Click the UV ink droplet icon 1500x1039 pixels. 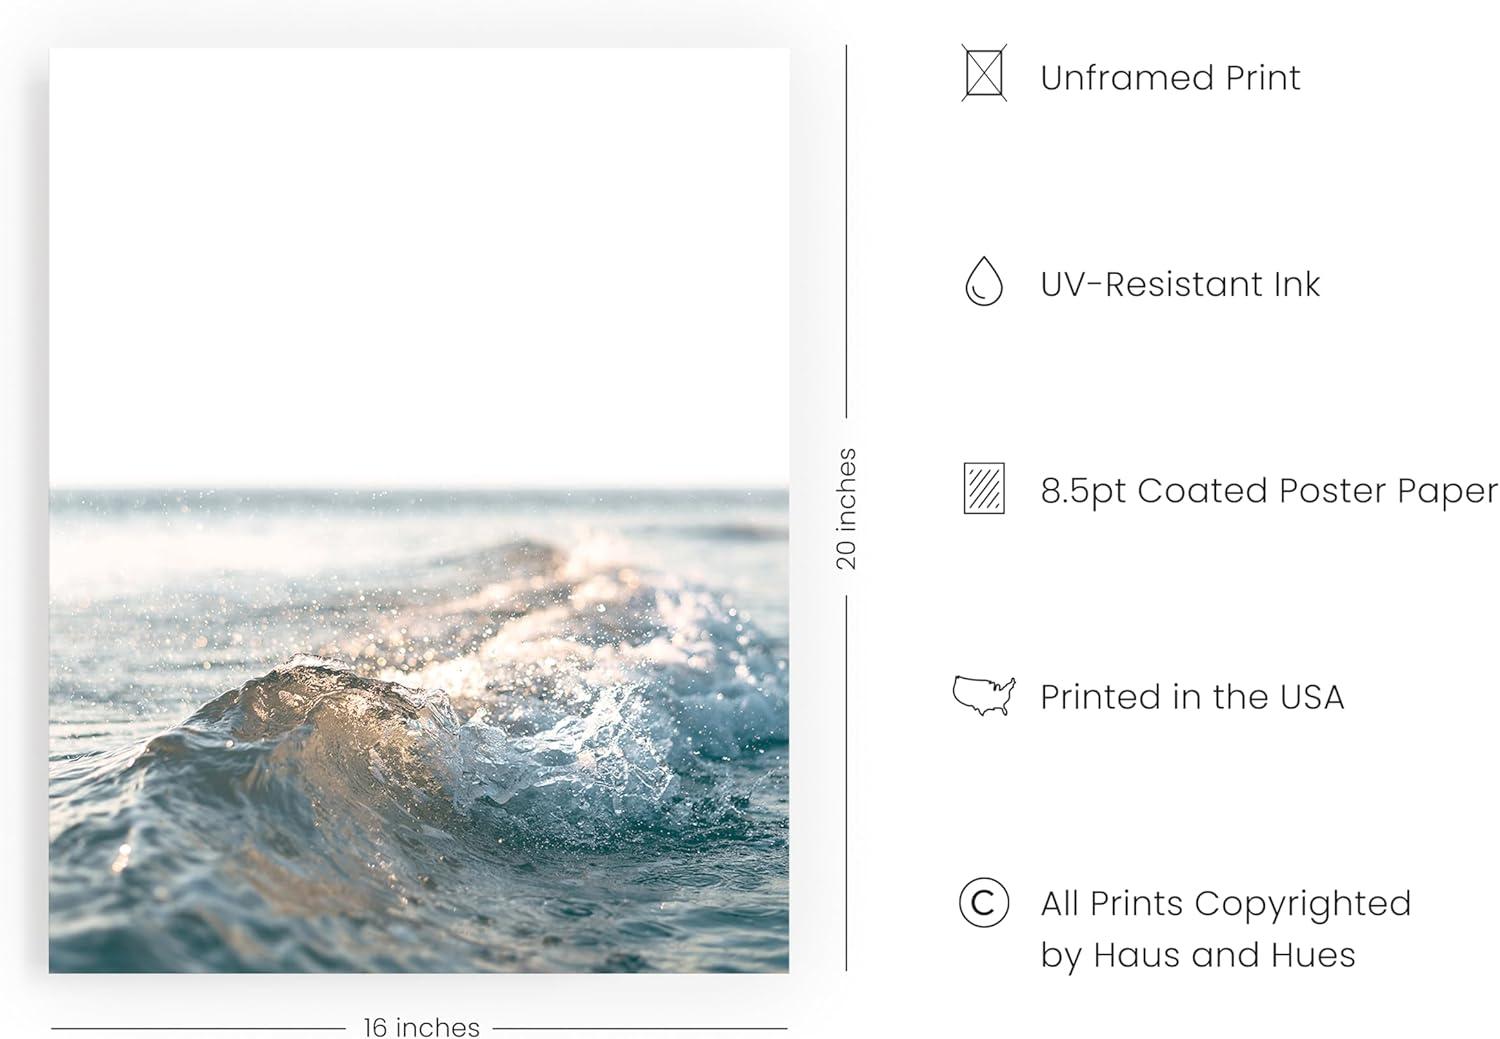[984, 281]
